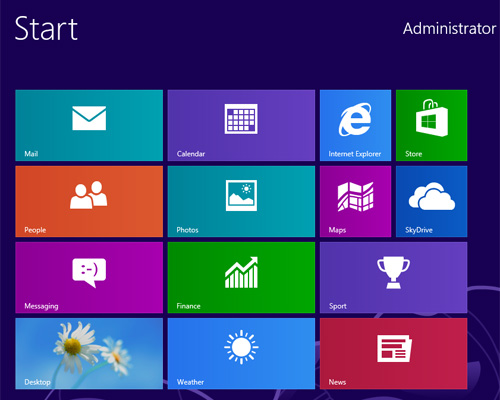Open the Sport trophy tile

point(394,277)
